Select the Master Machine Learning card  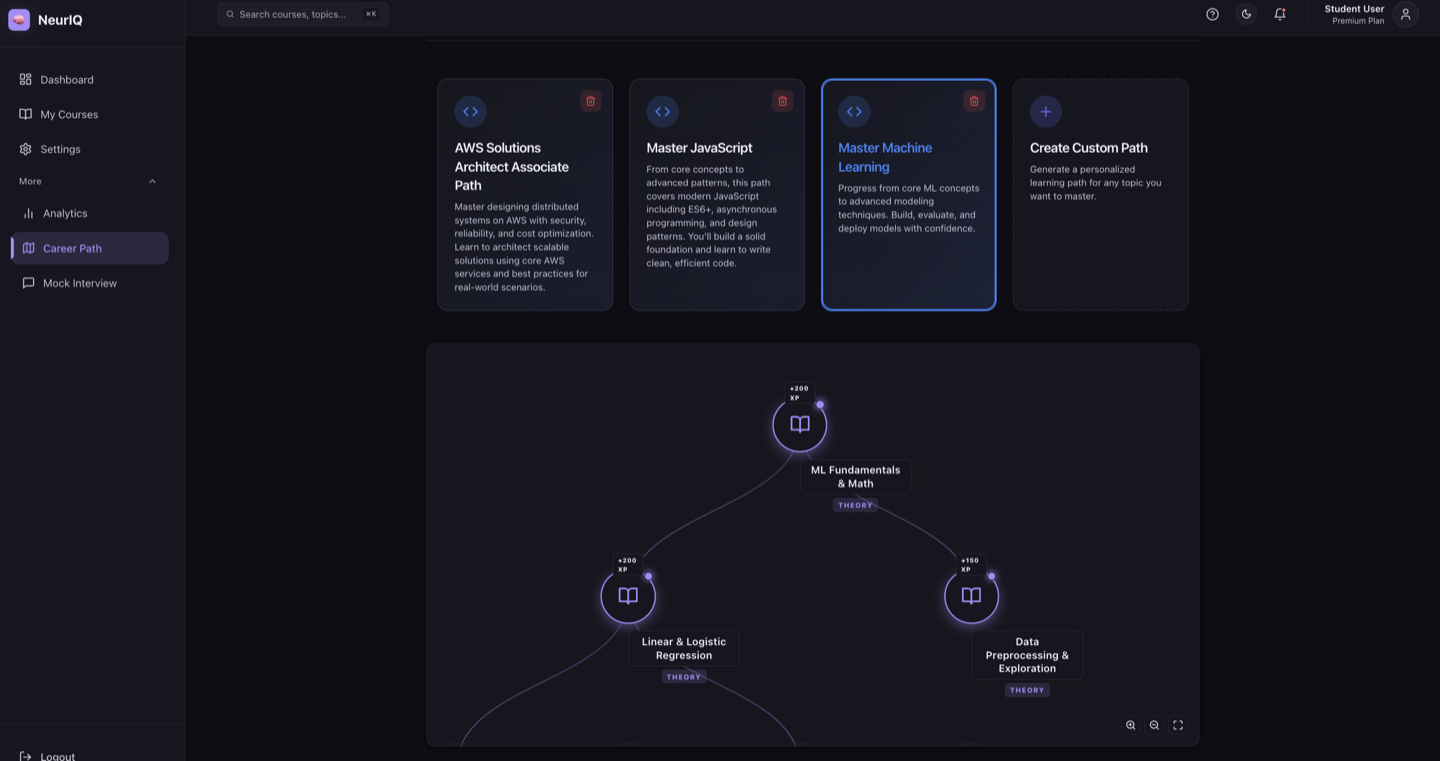click(909, 195)
